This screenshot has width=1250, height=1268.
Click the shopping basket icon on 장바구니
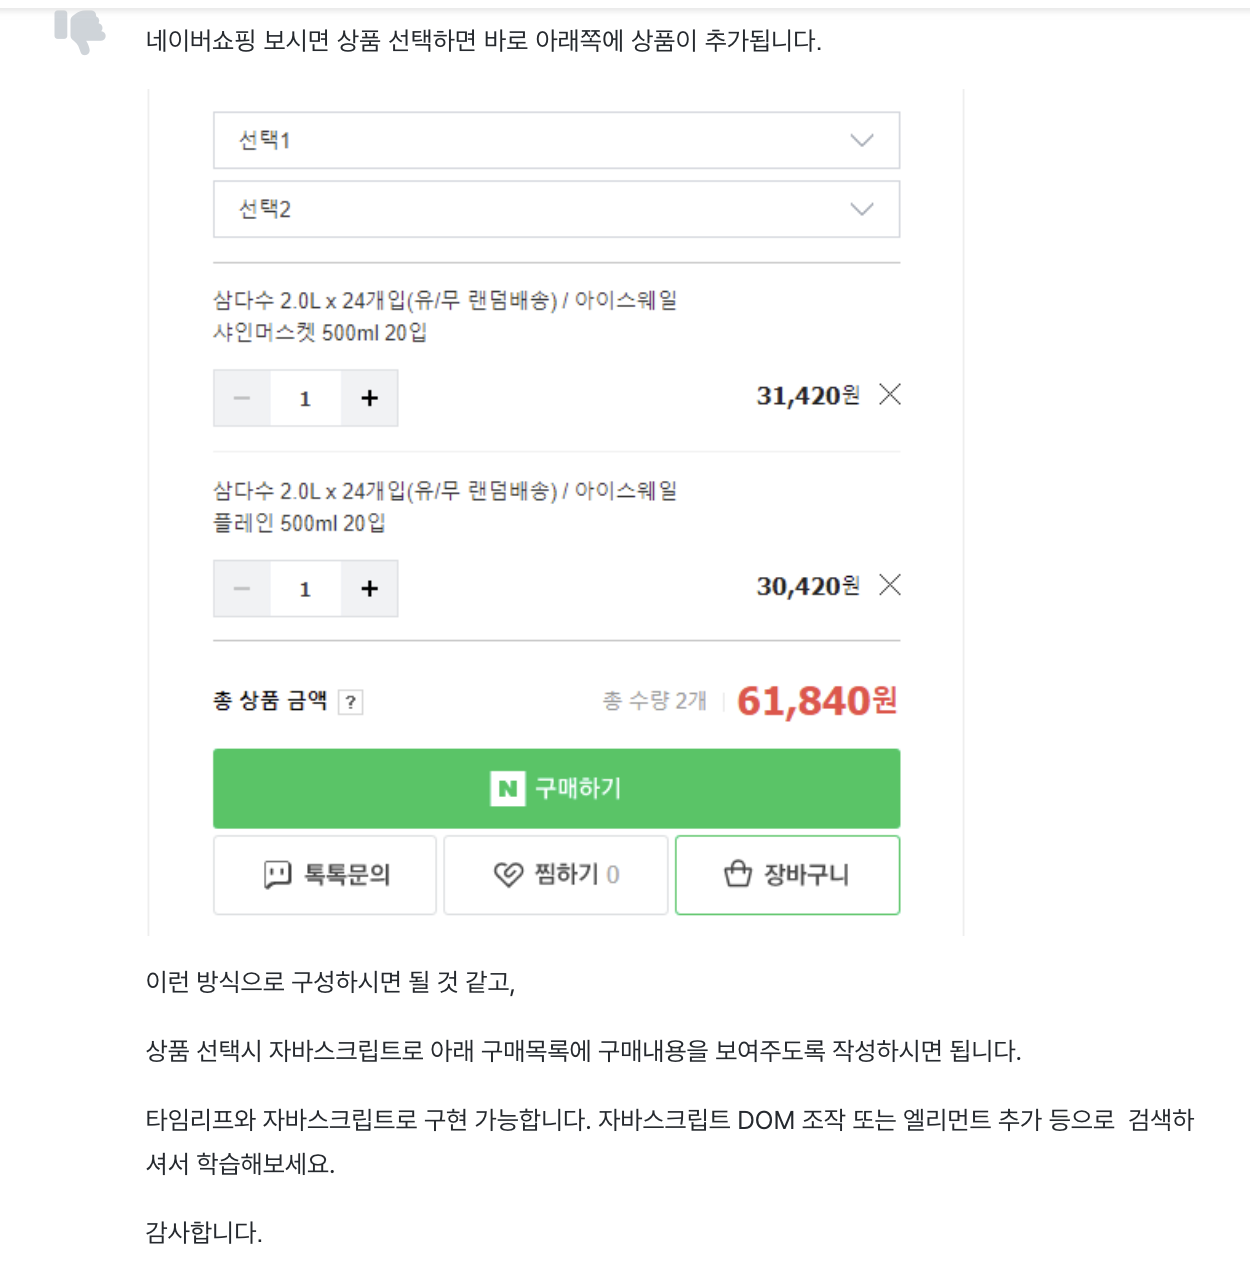click(738, 874)
